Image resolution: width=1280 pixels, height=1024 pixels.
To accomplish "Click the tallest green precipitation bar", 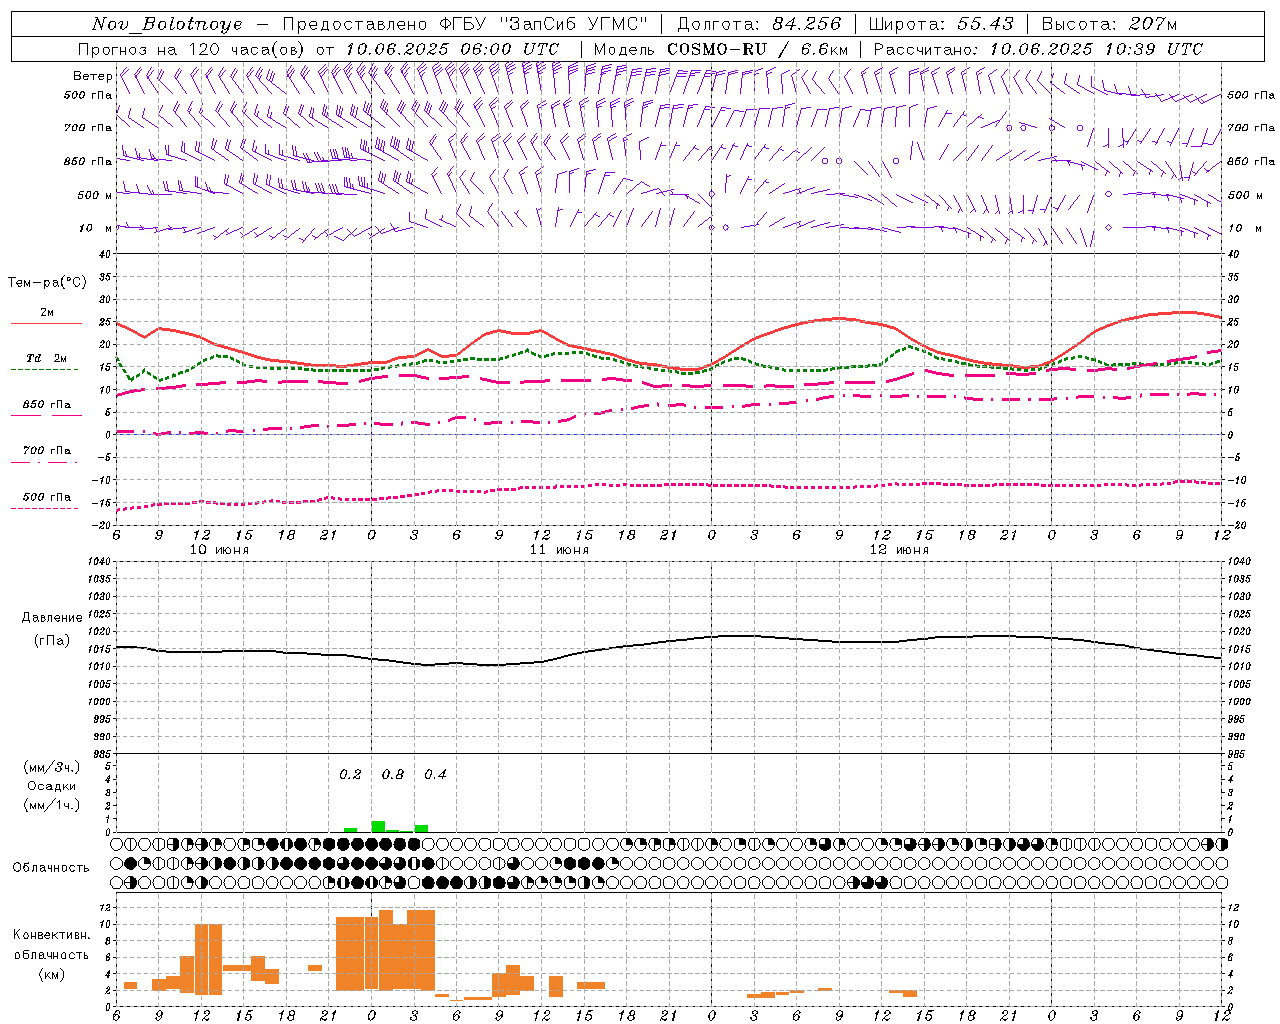I will pos(378,826).
